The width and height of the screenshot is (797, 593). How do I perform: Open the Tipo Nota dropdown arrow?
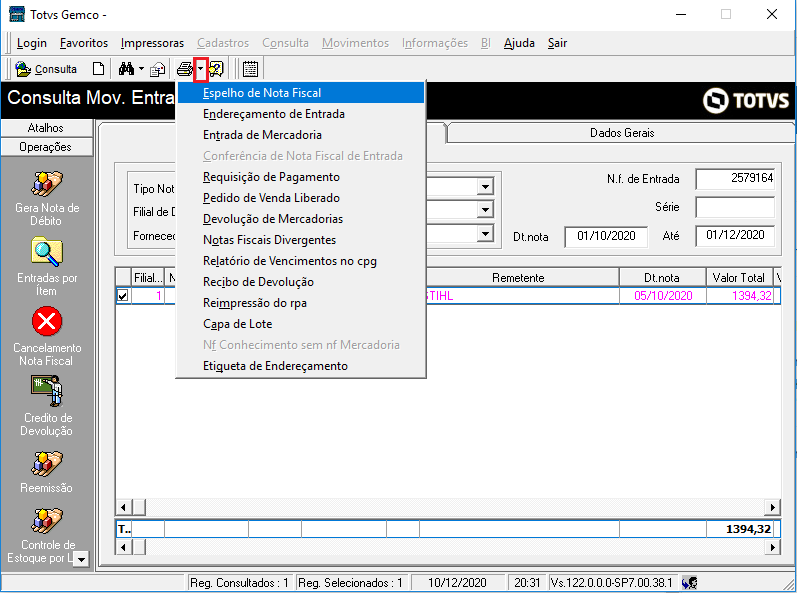[485, 187]
